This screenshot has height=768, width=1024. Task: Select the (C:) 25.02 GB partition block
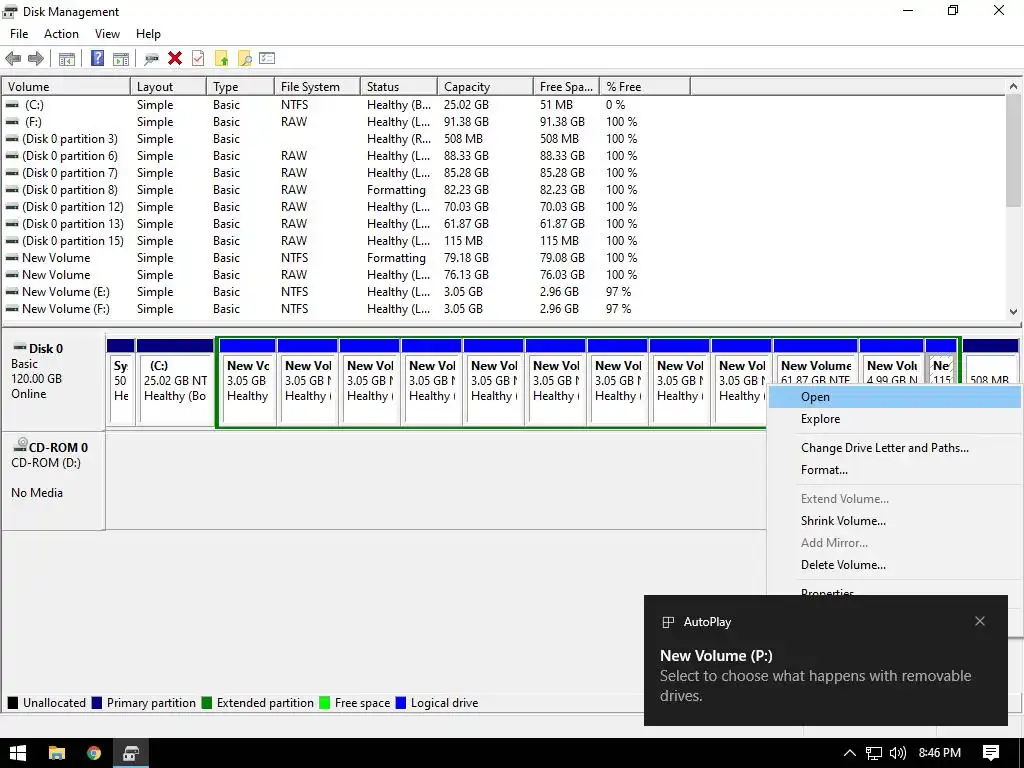[x=175, y=382]
